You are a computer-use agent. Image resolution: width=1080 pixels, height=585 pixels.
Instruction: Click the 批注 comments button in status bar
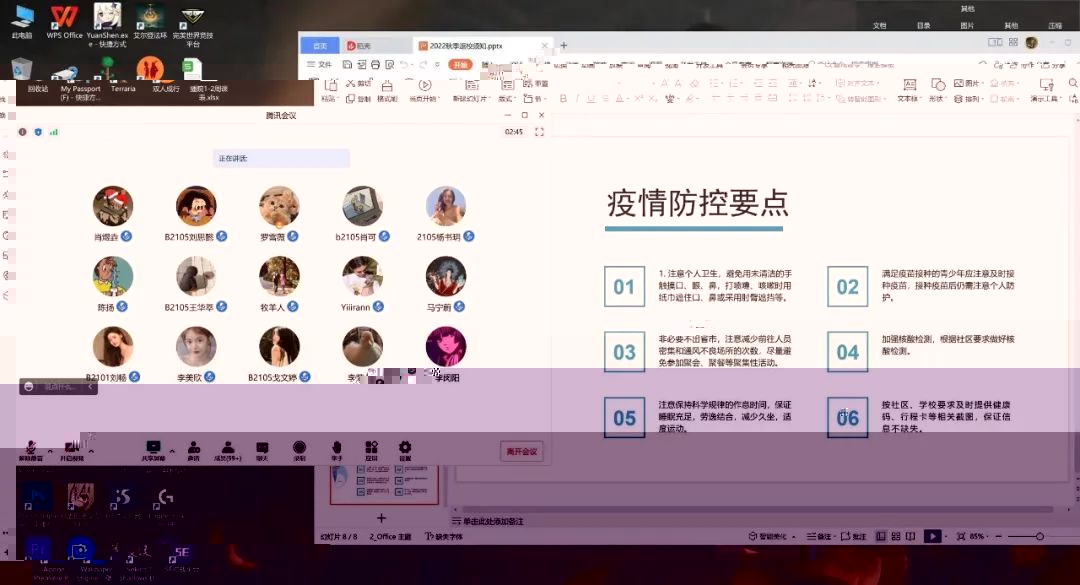(x=853, y=536)
